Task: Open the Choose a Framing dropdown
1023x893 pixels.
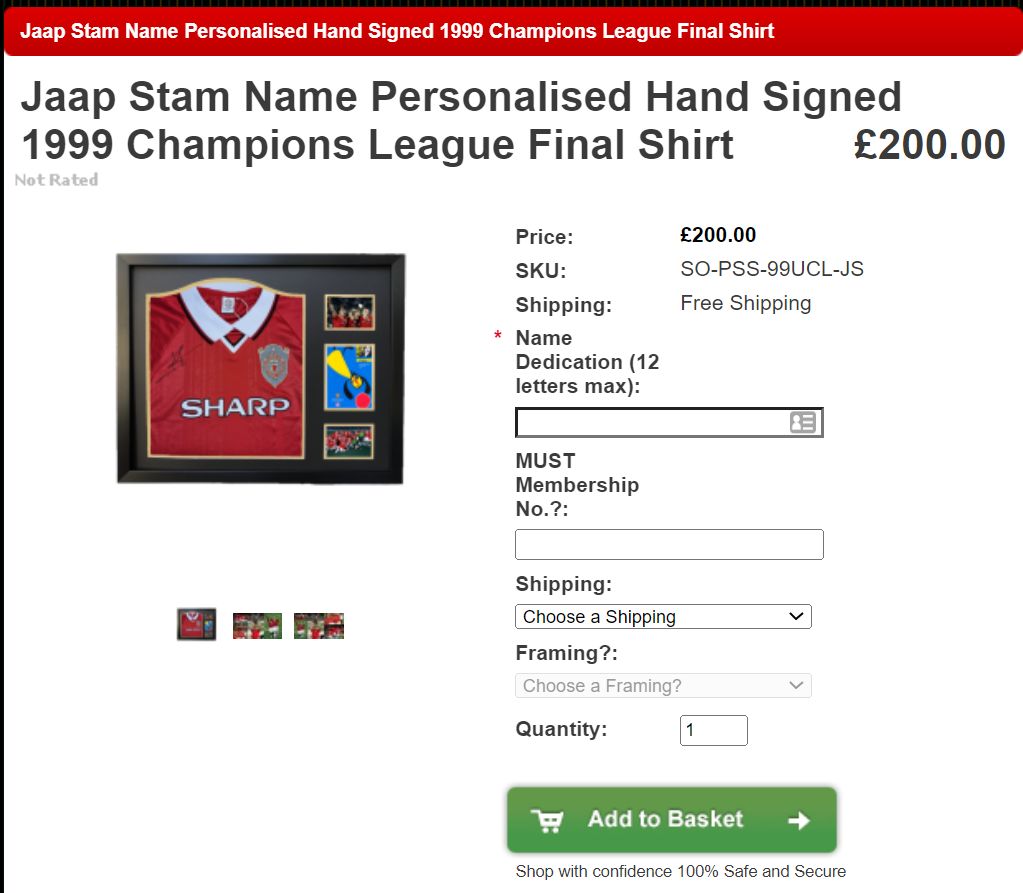Action: (663, 686)
